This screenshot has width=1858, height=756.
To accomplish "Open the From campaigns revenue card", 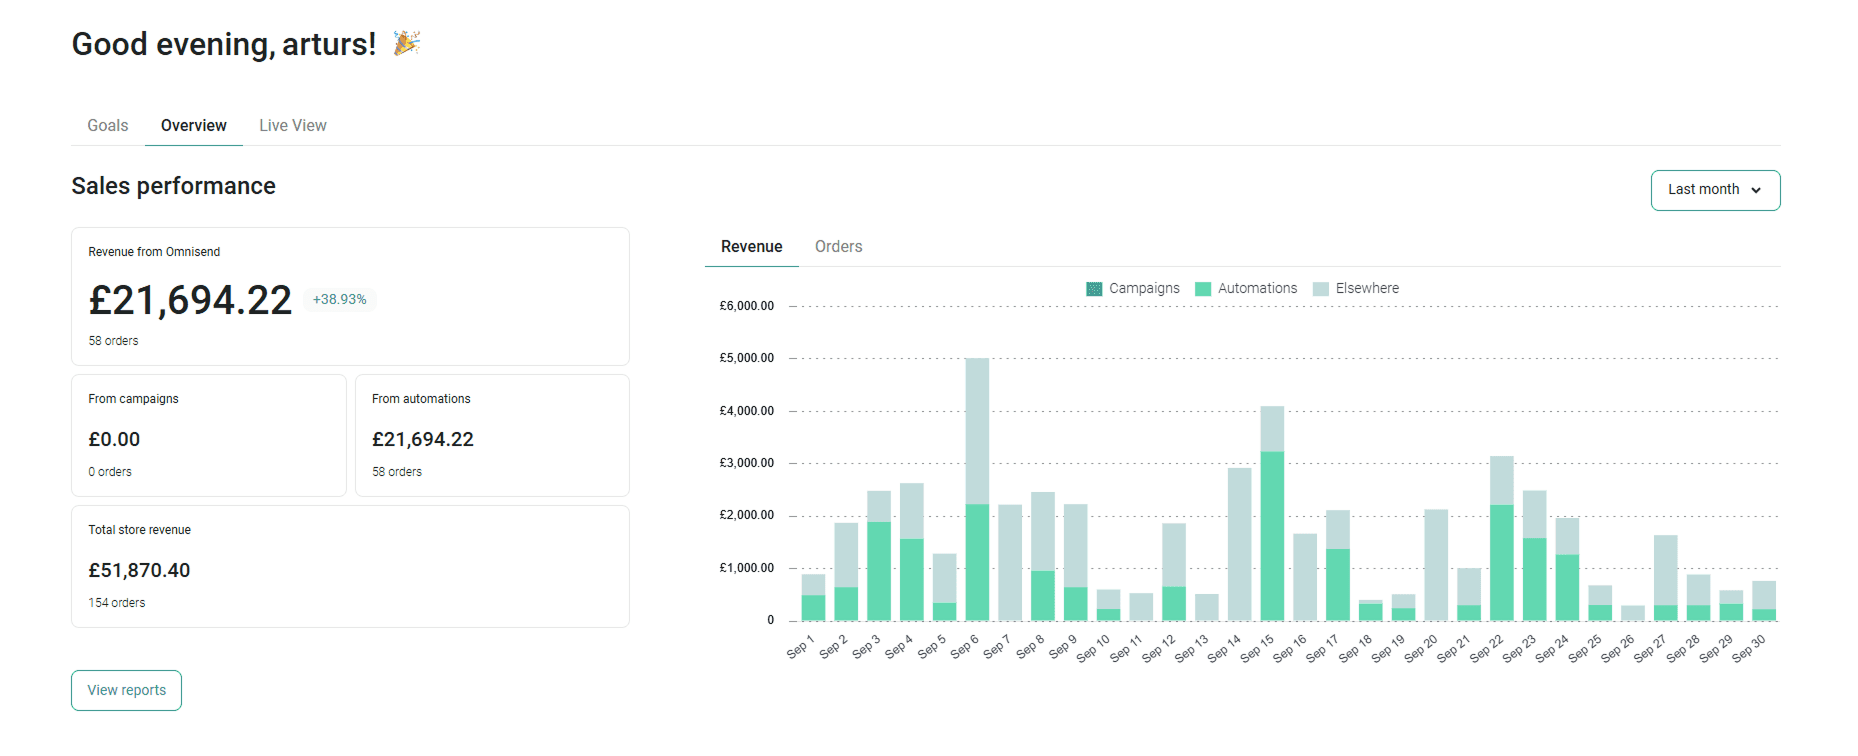I will tap(209, 435).
